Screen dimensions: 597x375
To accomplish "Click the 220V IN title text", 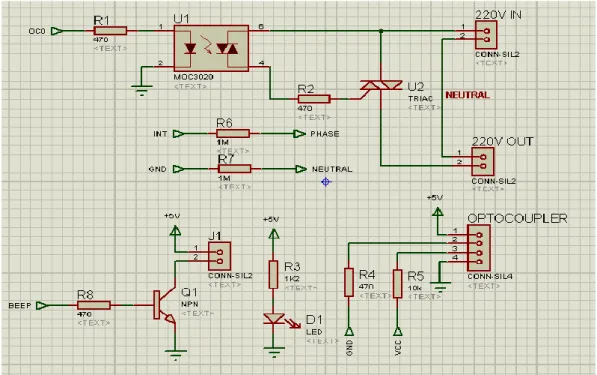I will 498,15.
